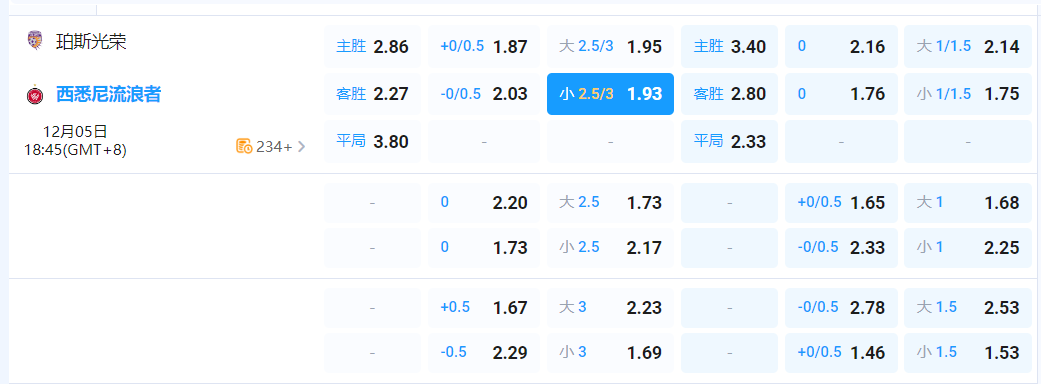Choose 小 1/1.5 at 1.75

[968, 94]
